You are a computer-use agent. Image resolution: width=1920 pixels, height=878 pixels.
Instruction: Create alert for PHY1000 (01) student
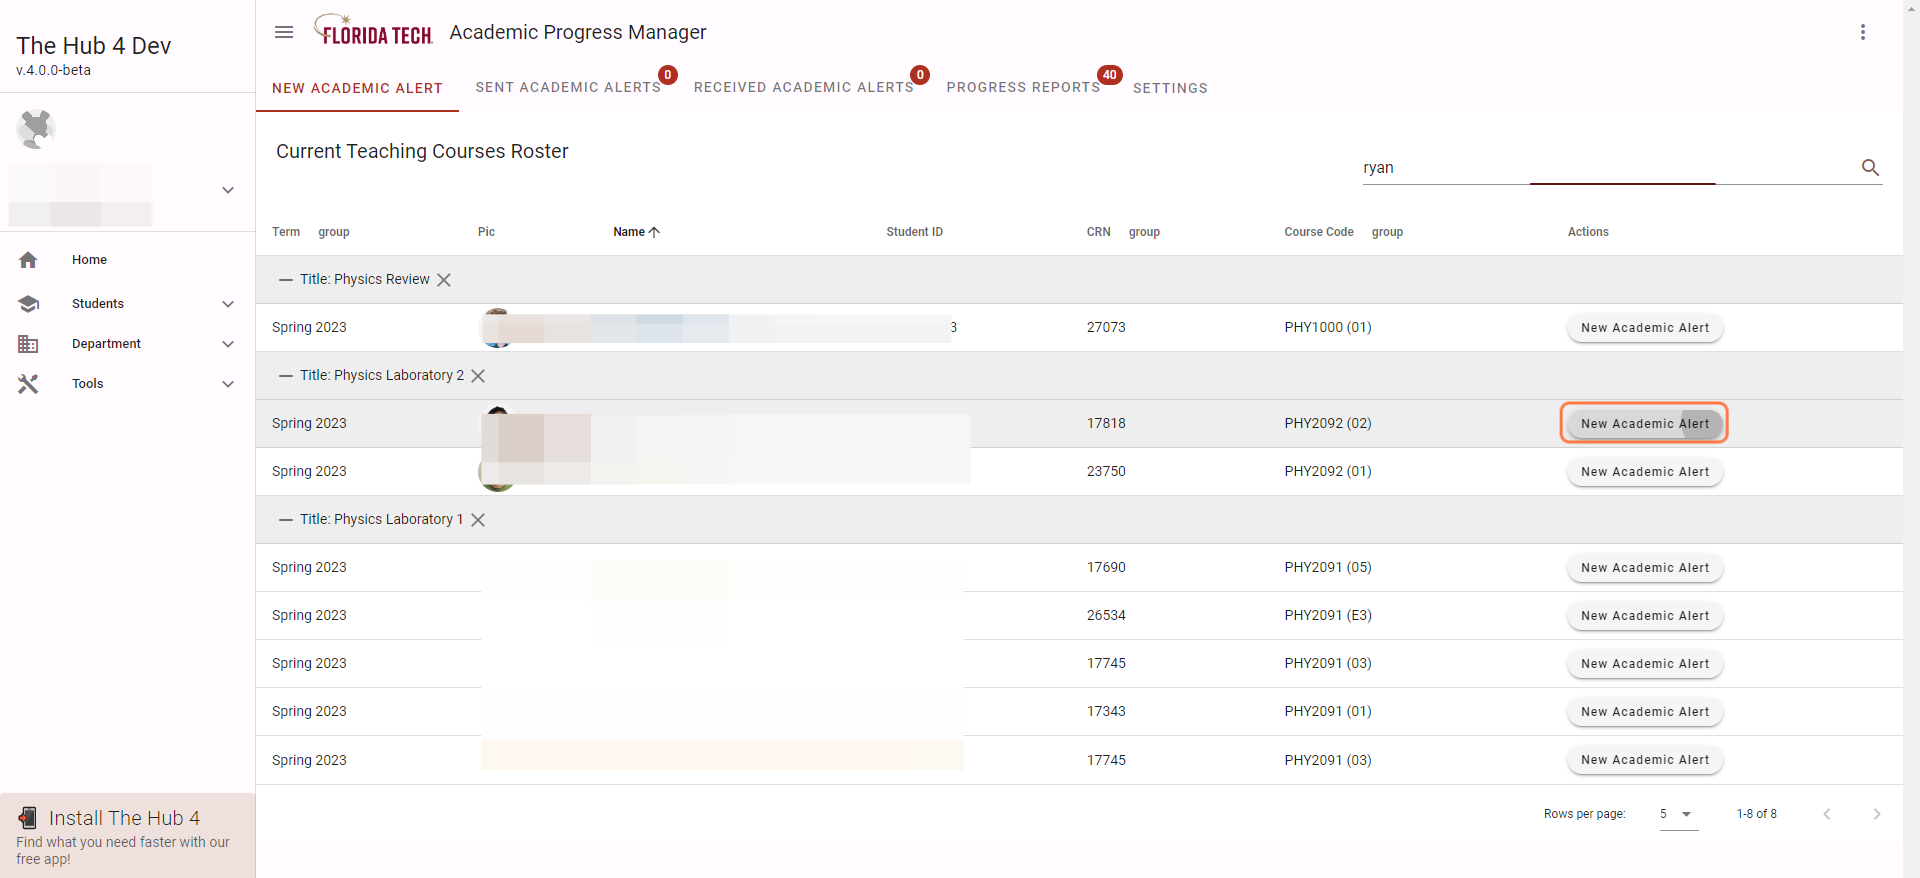[x=1645, y=328]
